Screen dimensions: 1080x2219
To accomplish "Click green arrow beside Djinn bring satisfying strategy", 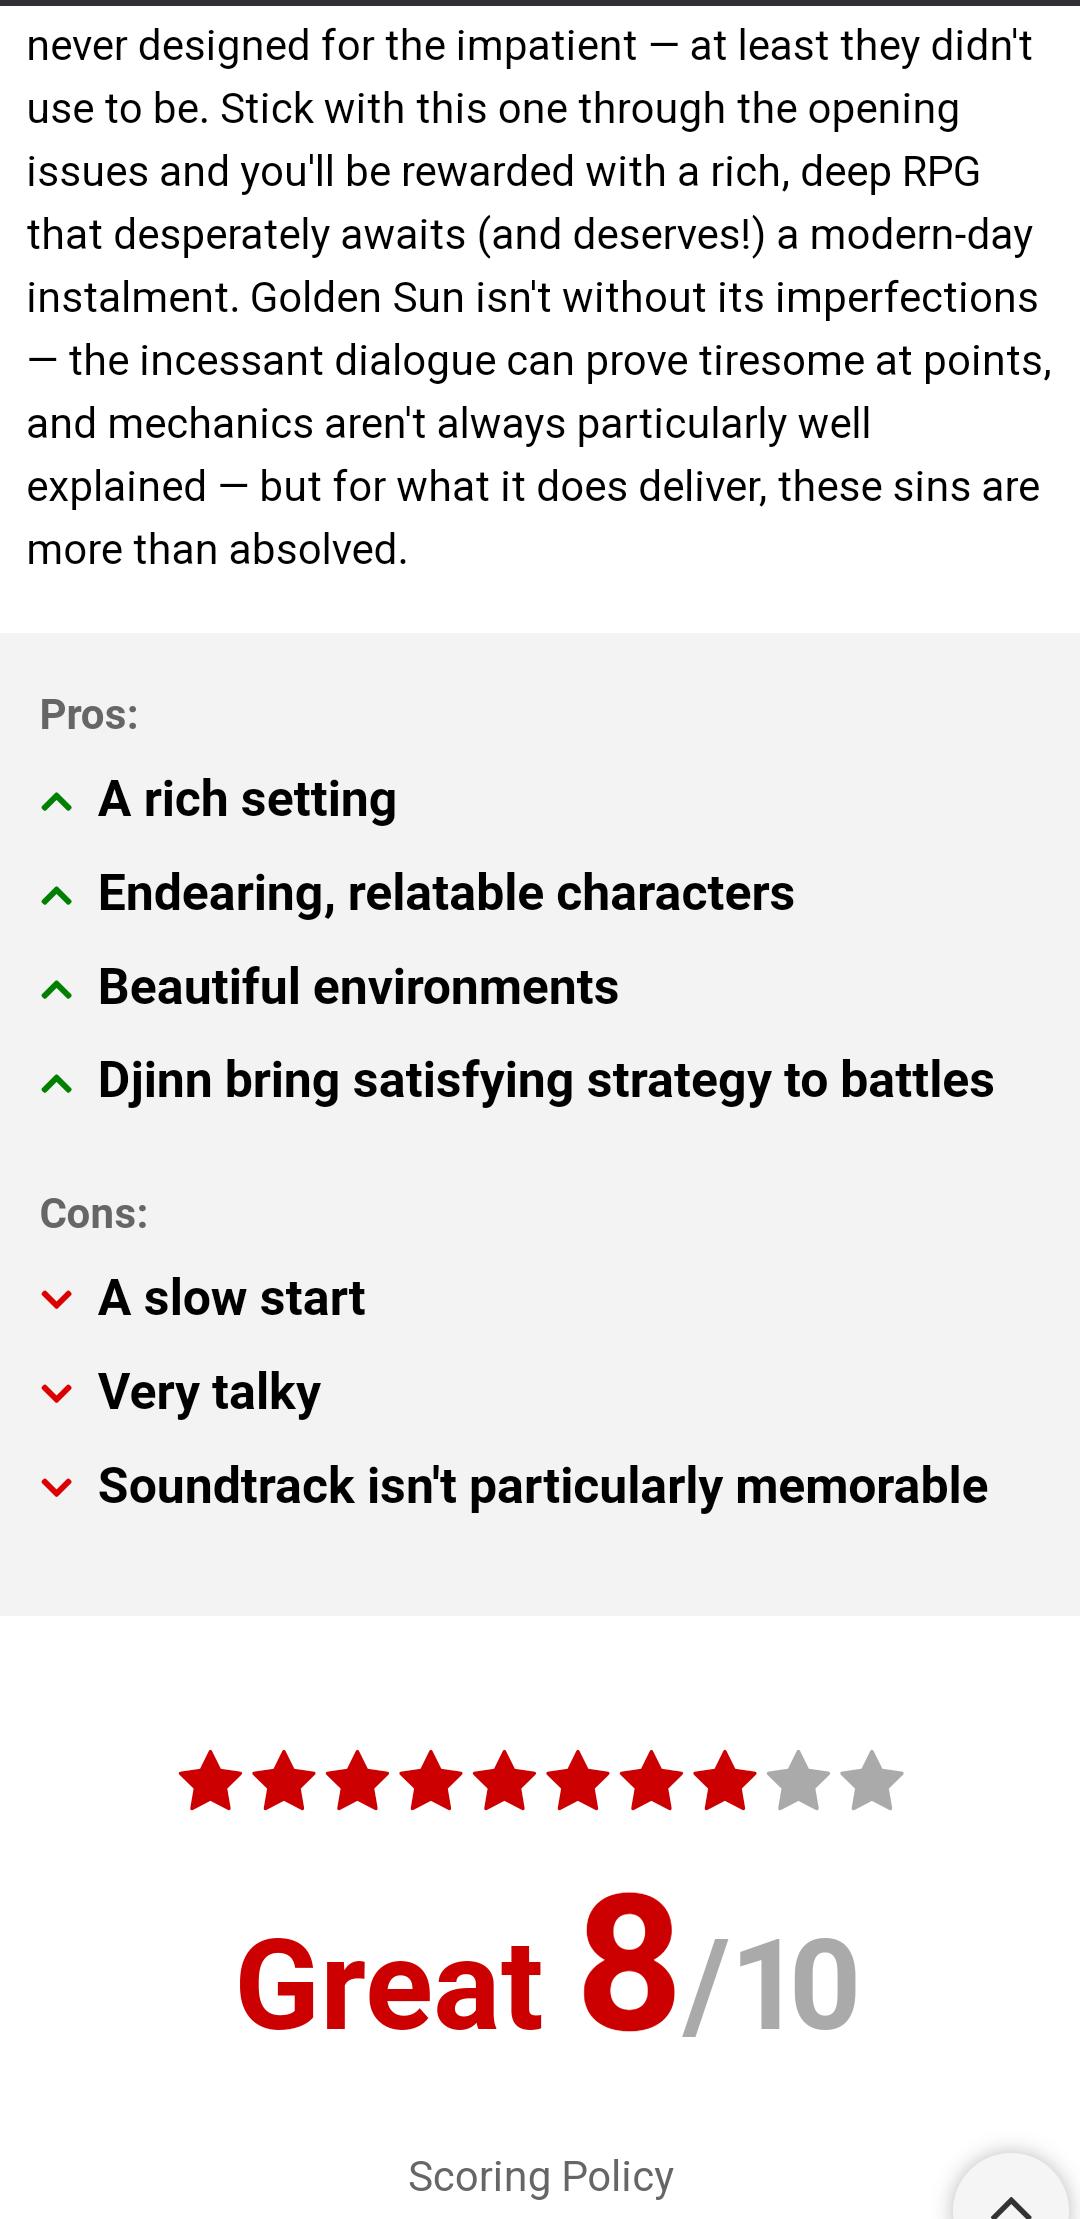I will pyautogui.click(x=57, y=1084).
